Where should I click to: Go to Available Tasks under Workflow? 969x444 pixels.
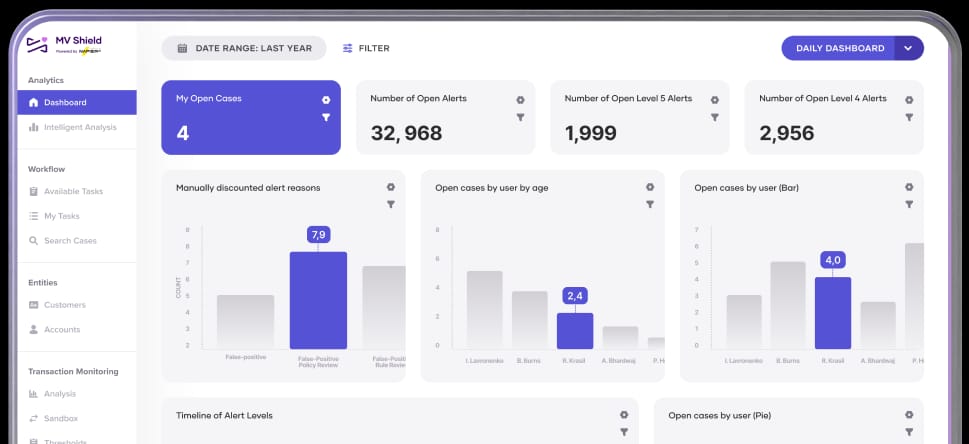[x=73, y=191]
